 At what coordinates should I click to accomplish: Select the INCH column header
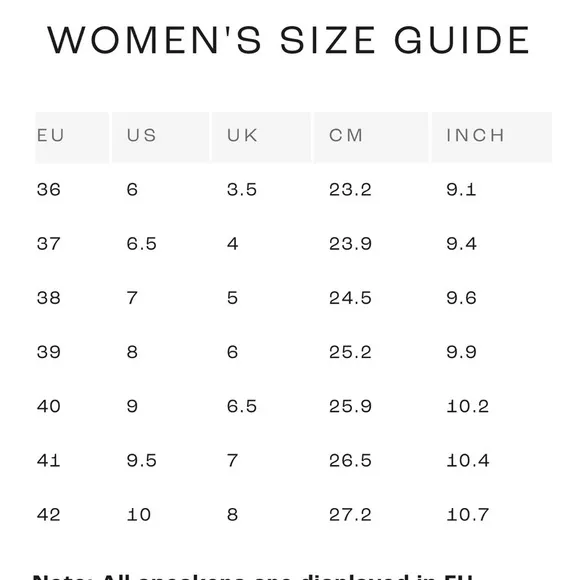(492, 137)
